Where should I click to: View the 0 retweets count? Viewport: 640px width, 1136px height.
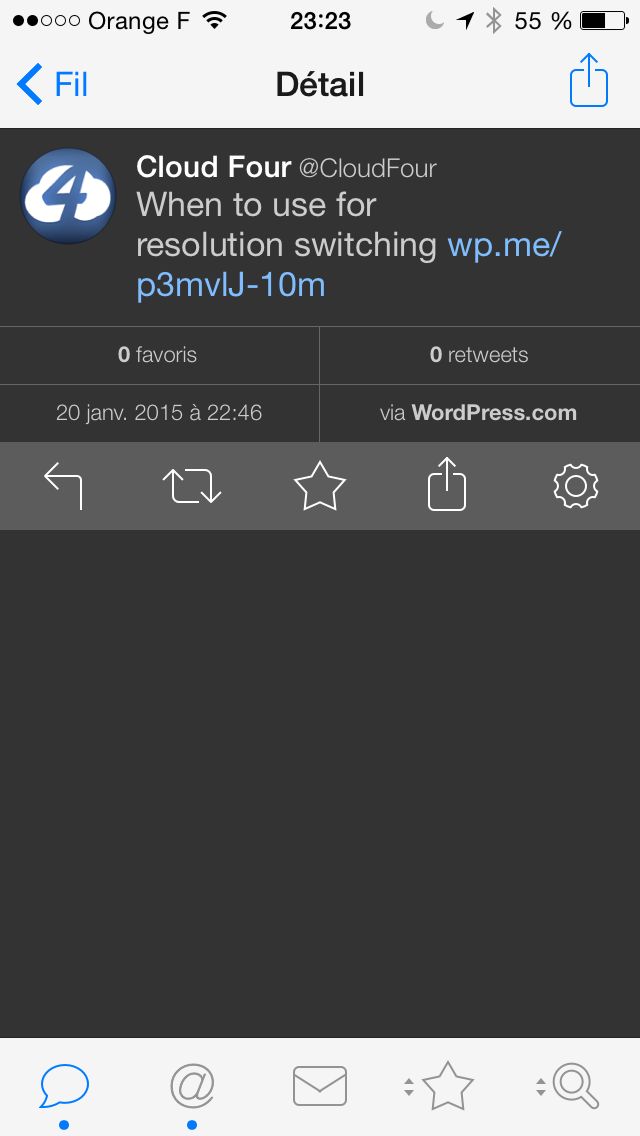[x=479, y=355]
